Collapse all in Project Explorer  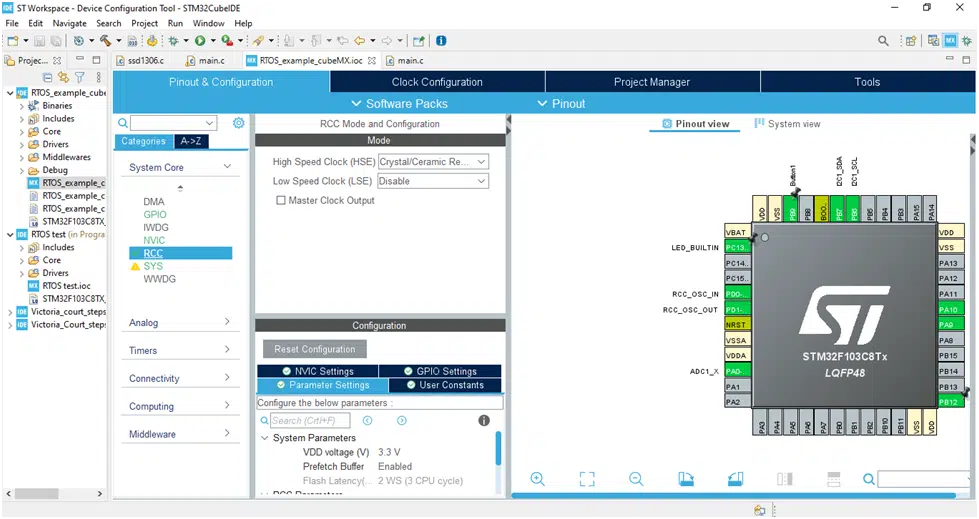pos(47,77)
